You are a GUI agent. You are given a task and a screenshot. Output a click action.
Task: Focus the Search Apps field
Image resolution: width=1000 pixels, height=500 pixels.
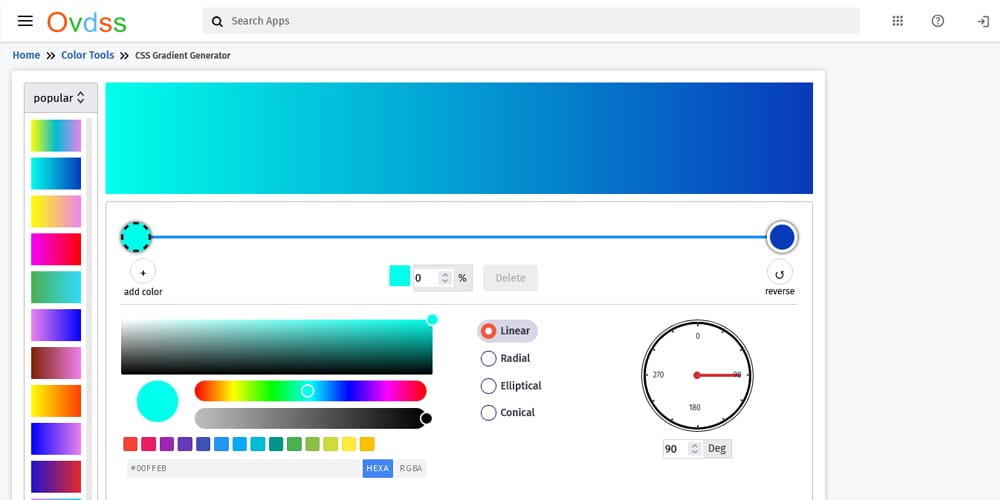coord(531,21)
